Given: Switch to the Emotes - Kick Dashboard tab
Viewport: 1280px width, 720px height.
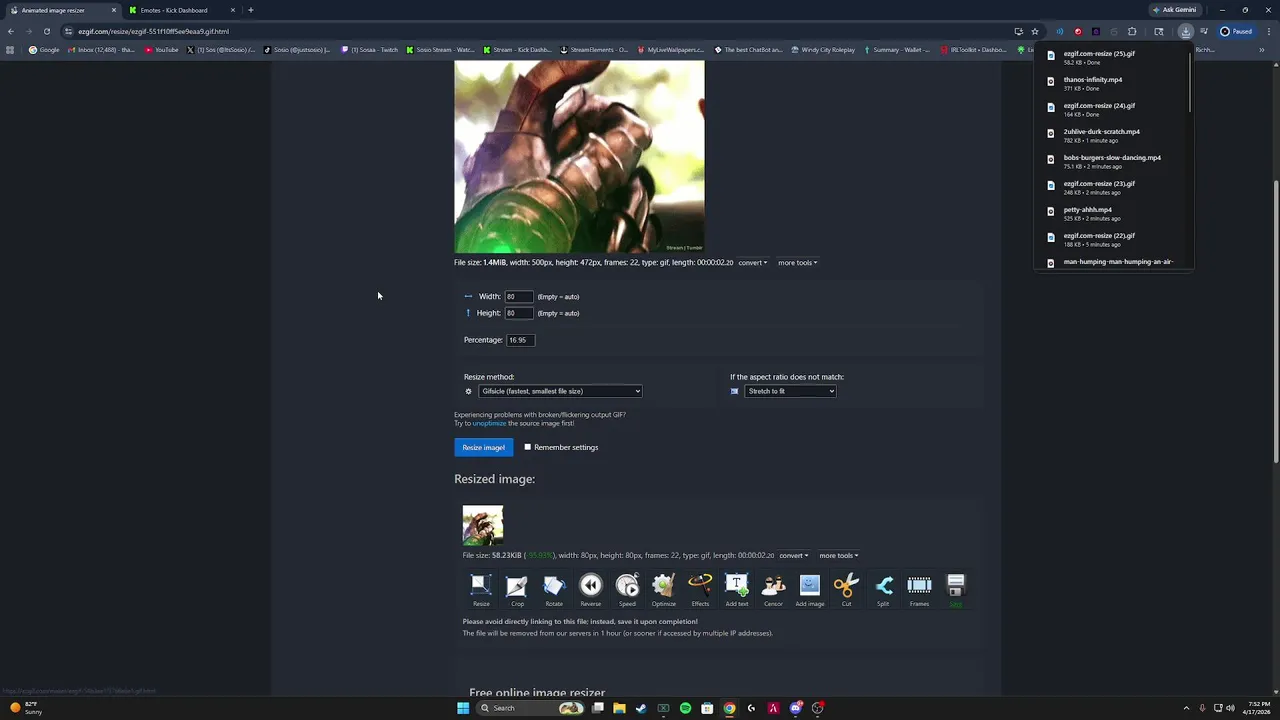Looking at the screenshot, I should point(182,10).
